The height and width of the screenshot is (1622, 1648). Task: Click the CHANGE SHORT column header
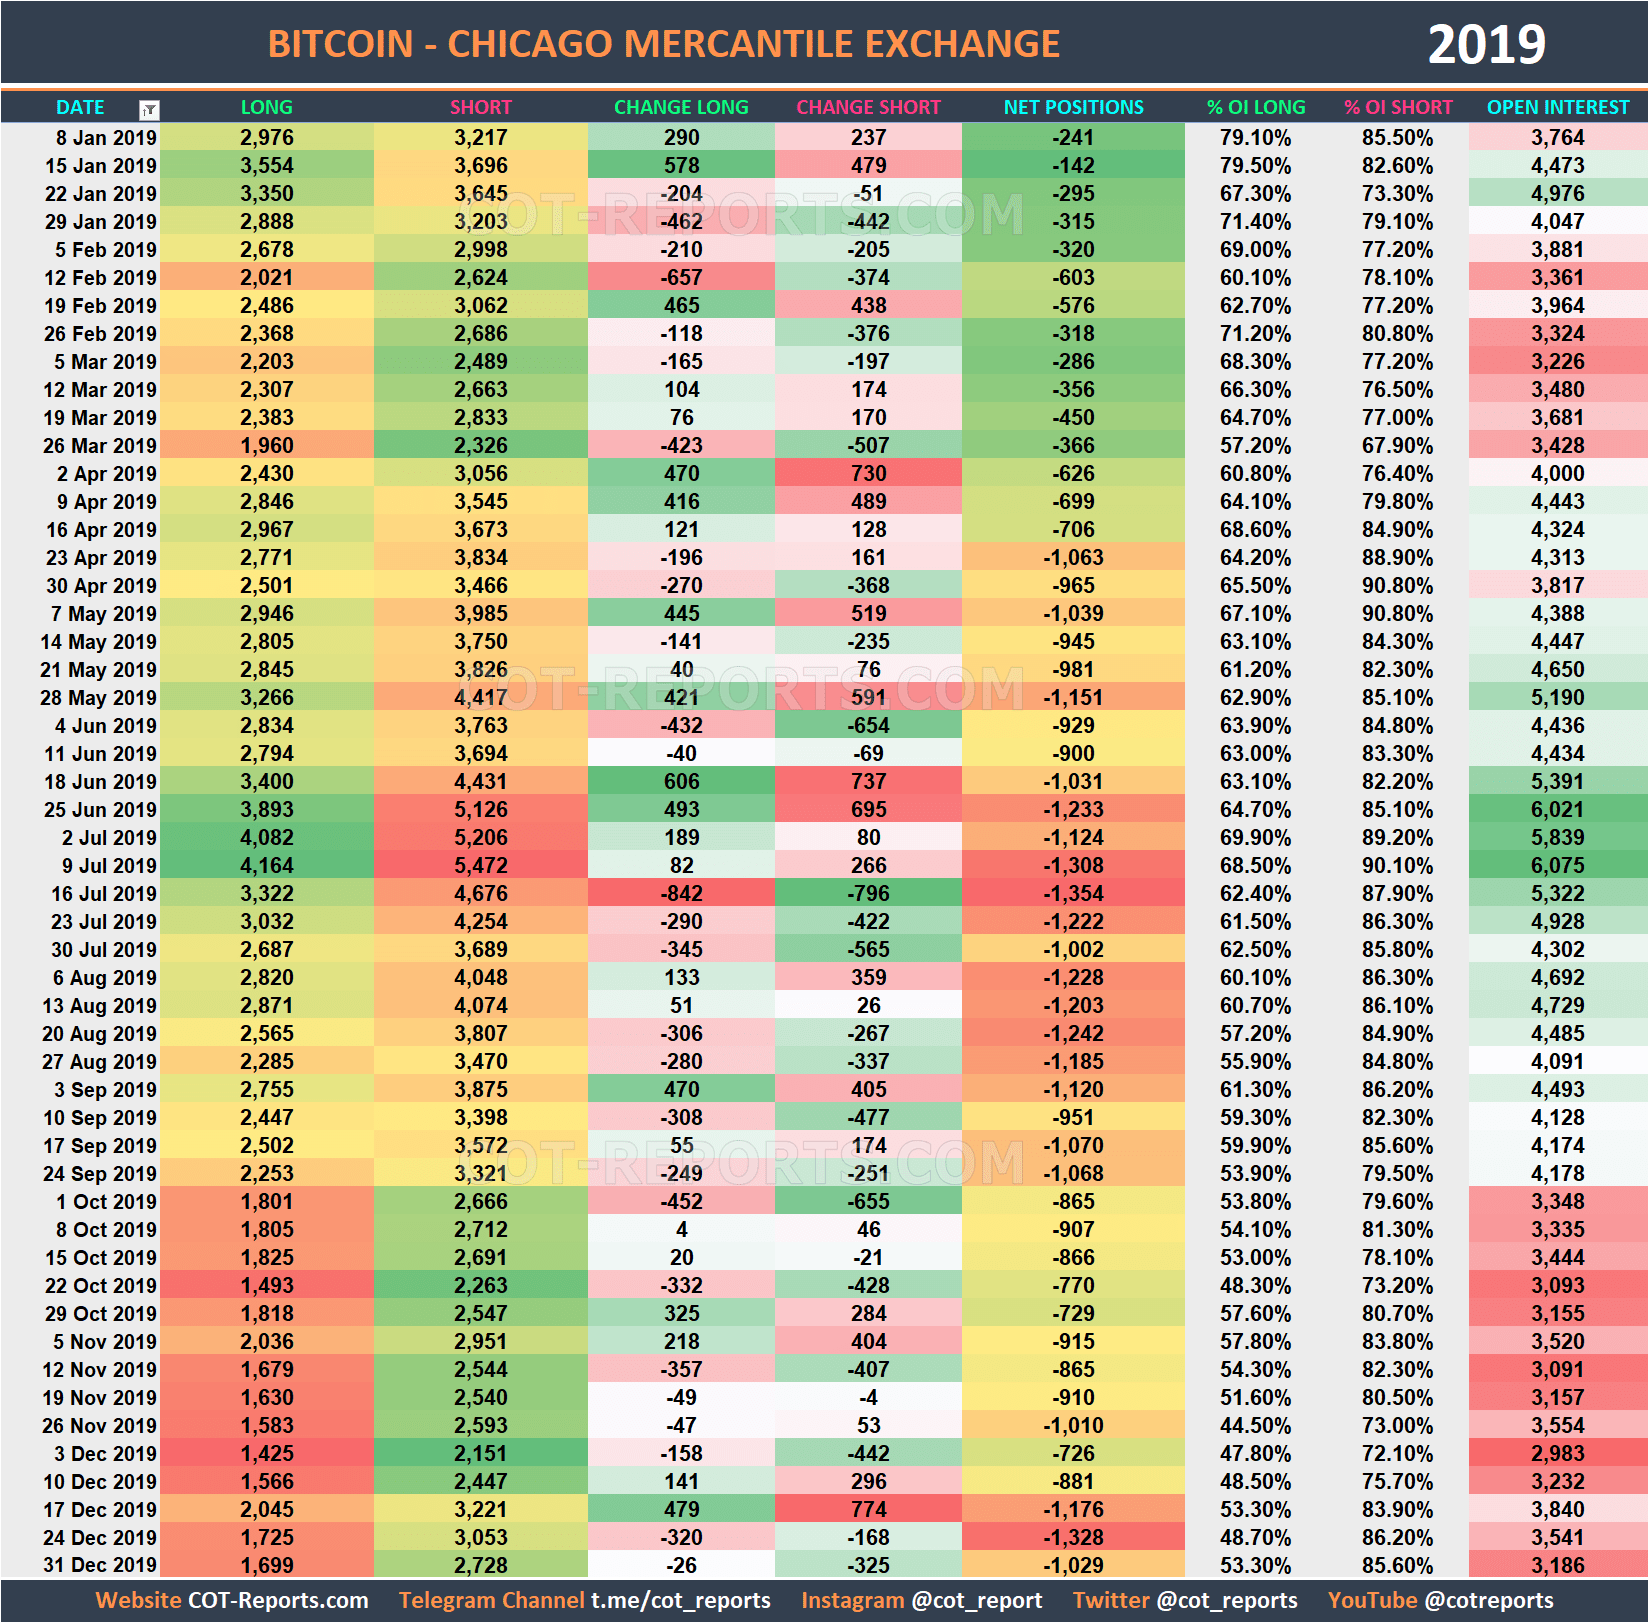tap(866, 107)
